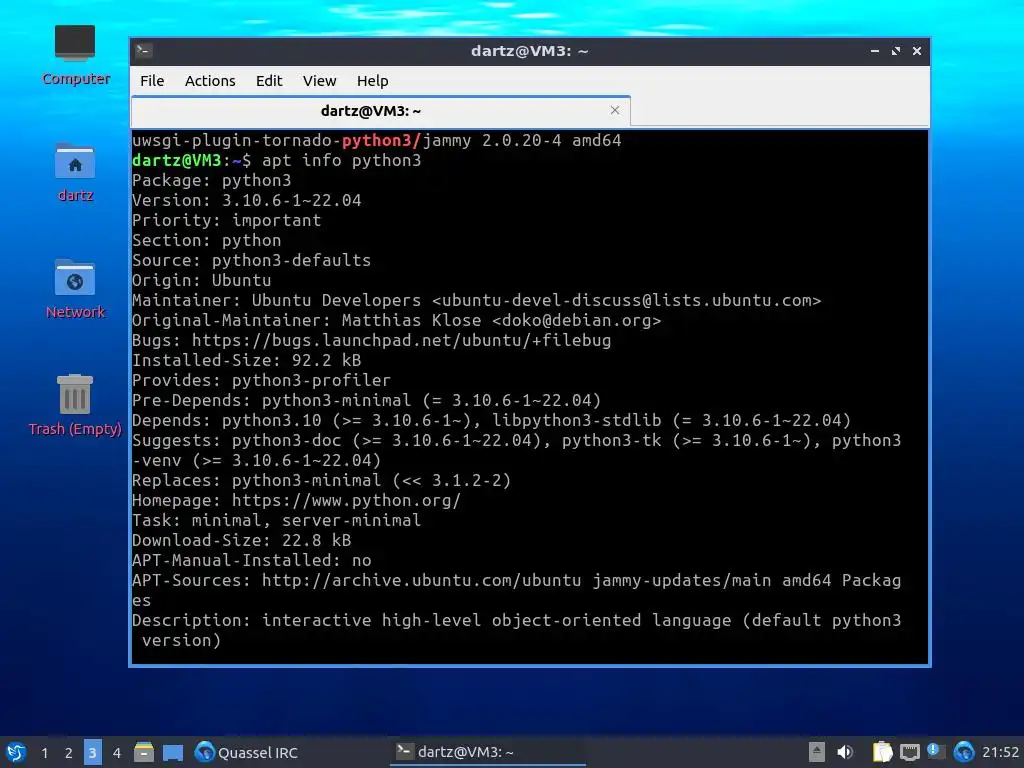1024x768 pixels.
Task: Click the 'apt info python3' command text
Action: point(342,161)
